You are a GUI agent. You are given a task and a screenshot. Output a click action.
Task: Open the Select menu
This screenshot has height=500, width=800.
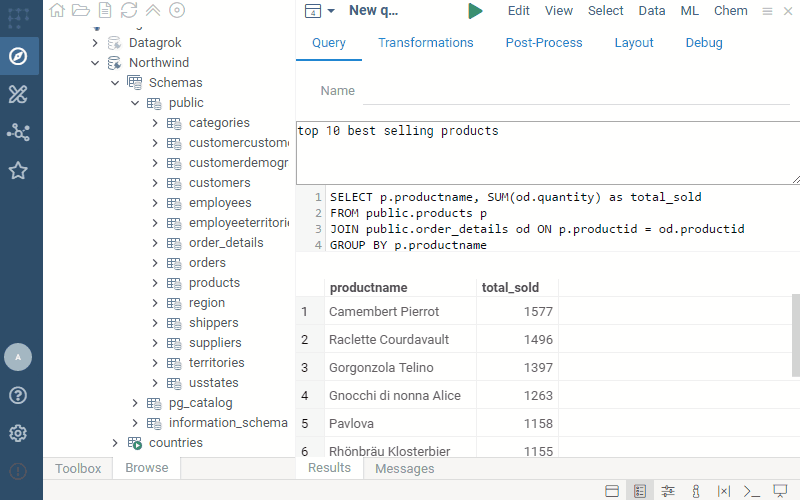pos(606,11)
